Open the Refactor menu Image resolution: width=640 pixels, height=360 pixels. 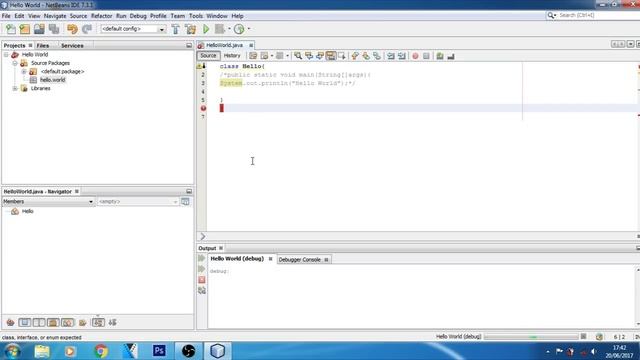click(101, 16)
